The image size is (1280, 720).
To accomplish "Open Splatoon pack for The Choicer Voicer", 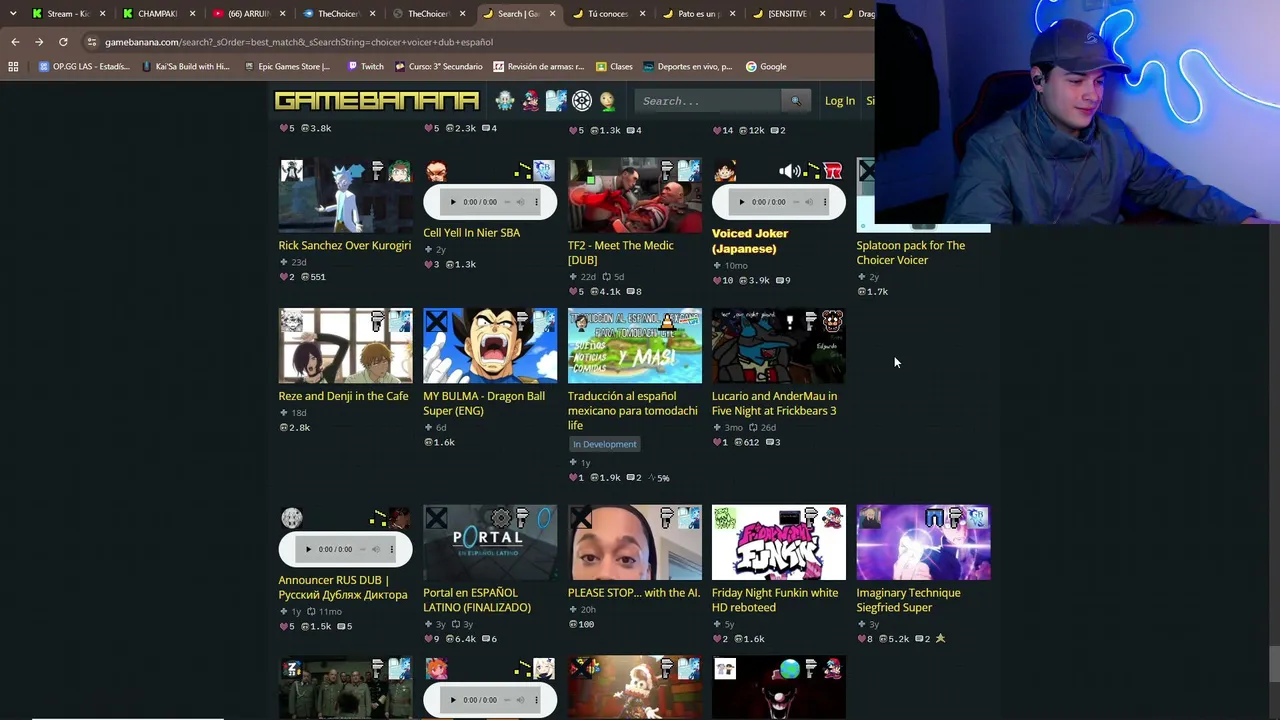I will click(x=911, y=253).
